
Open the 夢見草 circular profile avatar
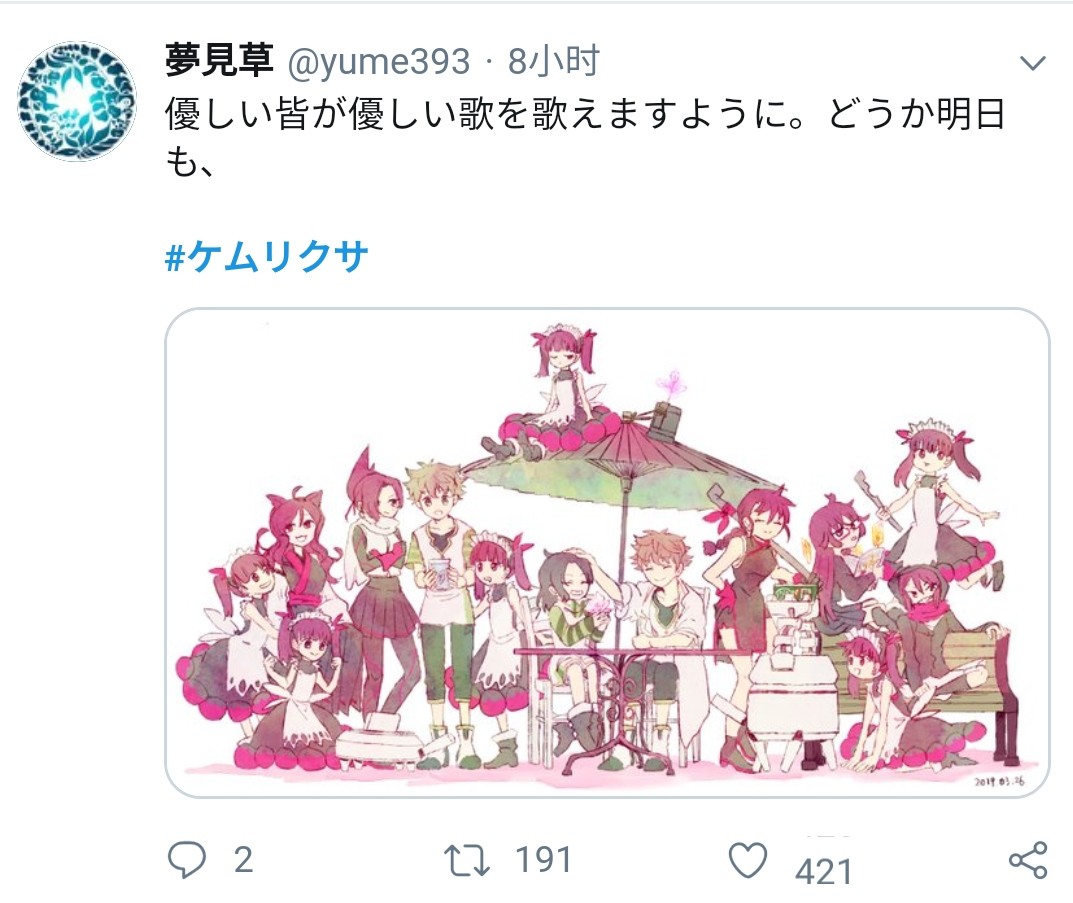pyautogui.click(x=77, y=101)
